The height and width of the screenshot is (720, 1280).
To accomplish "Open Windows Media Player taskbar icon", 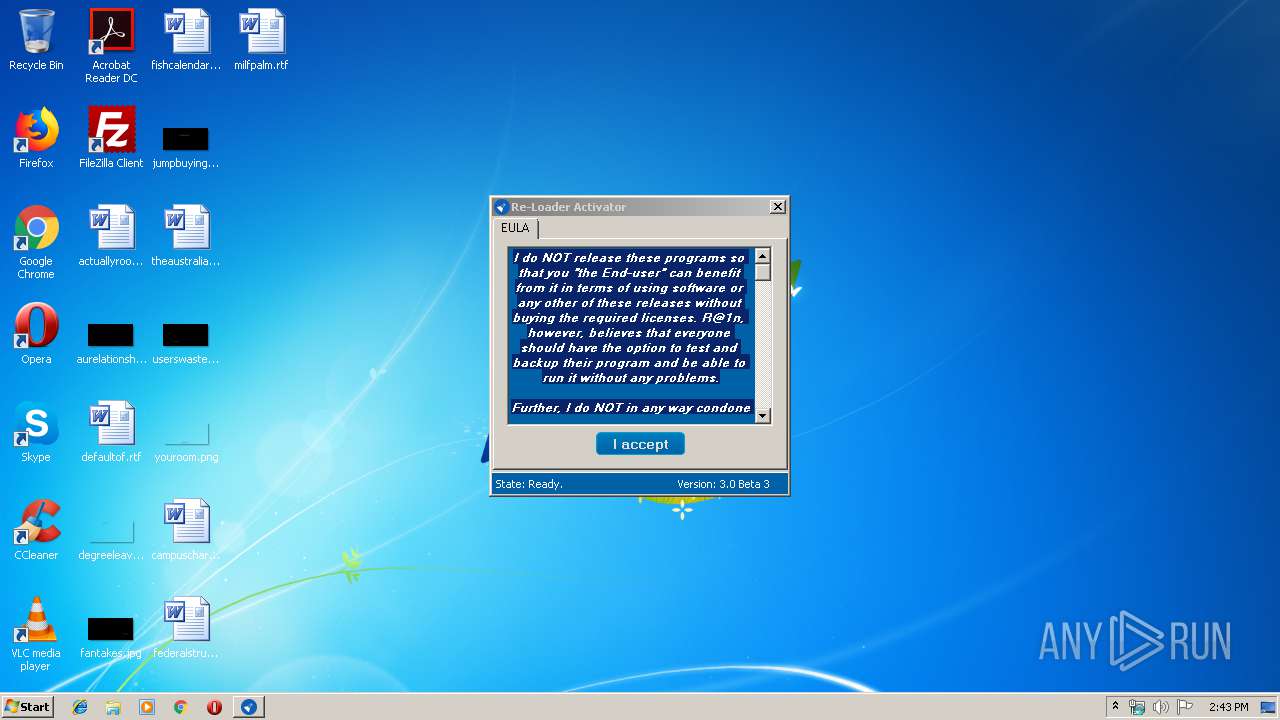I will coord(147,707).
